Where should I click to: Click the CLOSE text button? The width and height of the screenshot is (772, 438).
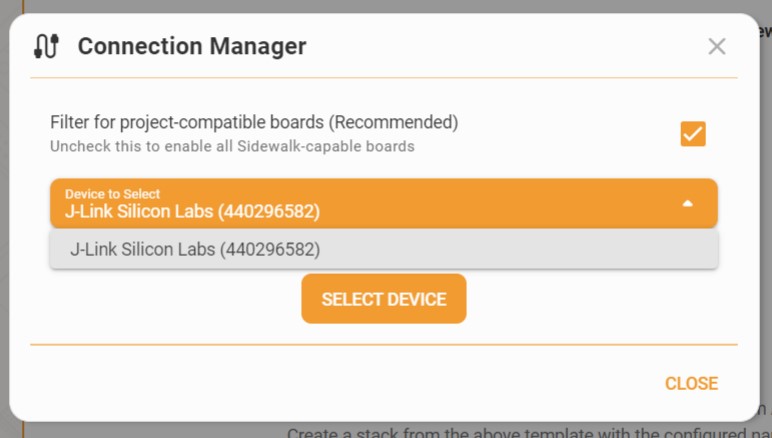[691, 384]
